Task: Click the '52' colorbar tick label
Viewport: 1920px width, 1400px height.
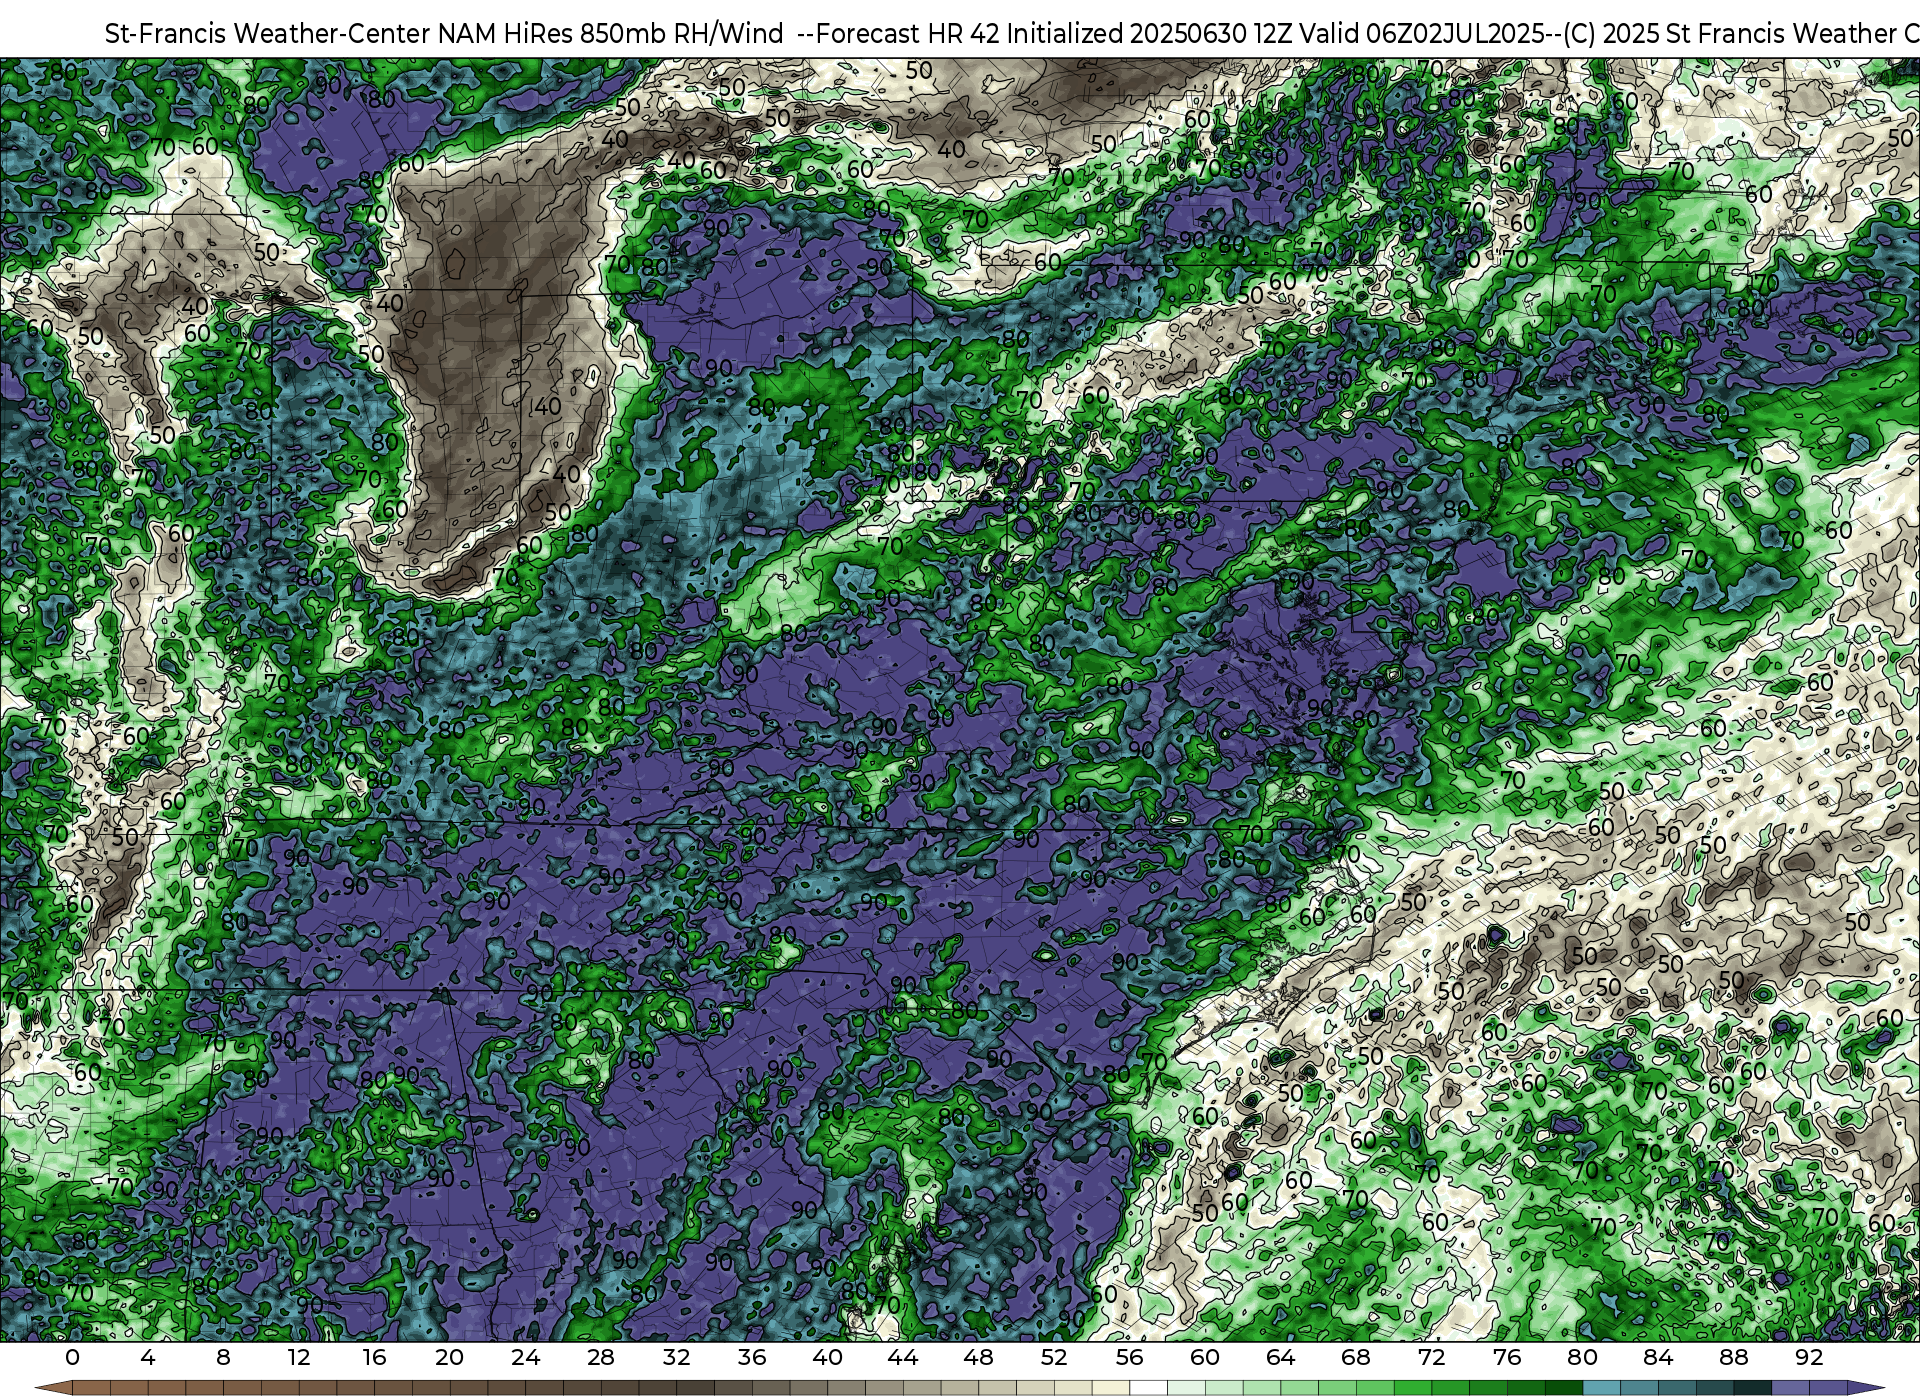Action: coord(1054,1357)
